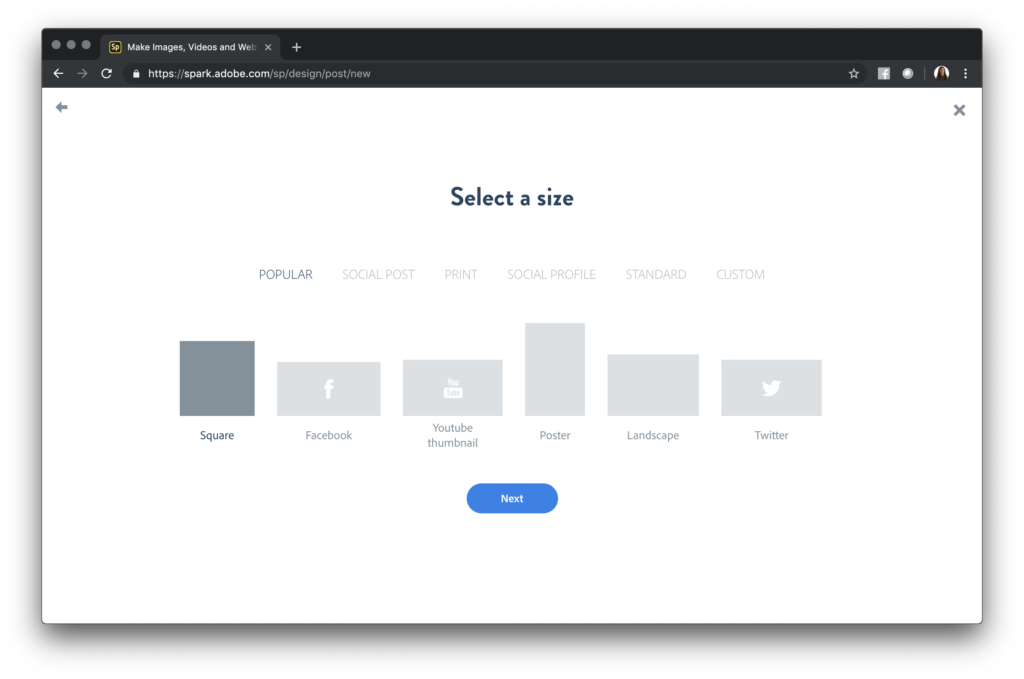Click the Youtube thumbnail label text

click(x=453, y=435)
